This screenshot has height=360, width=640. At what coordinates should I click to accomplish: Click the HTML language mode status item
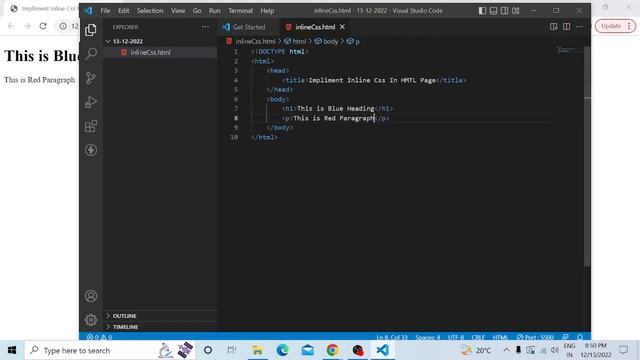pos(500,337)
